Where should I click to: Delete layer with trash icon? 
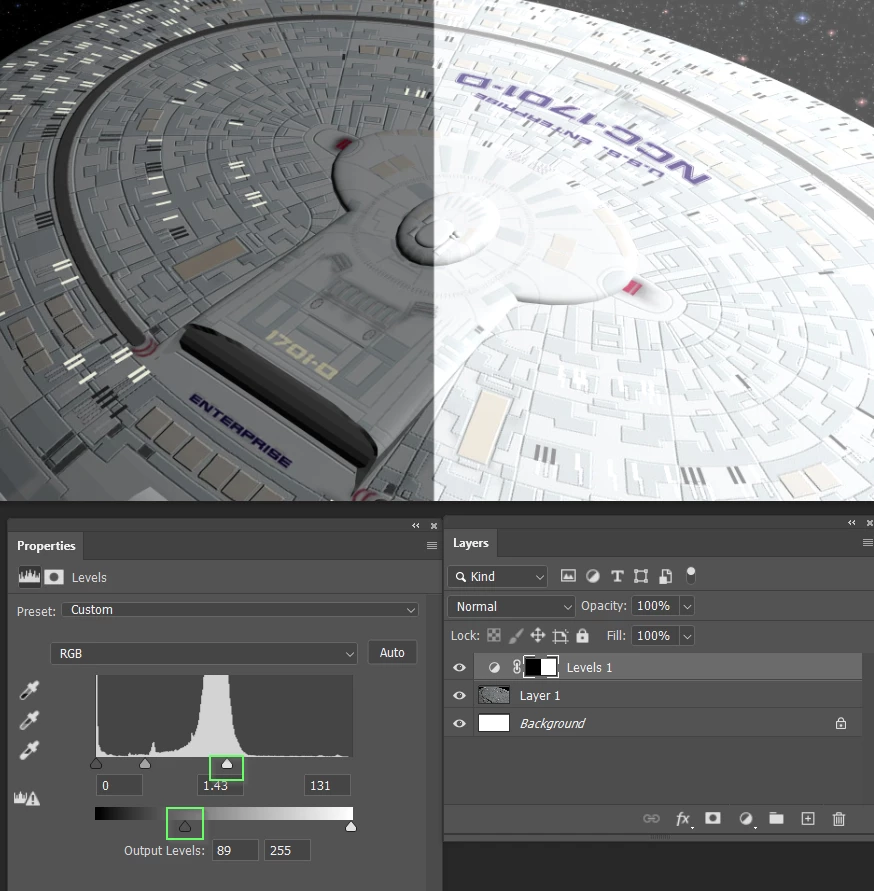click(839, 819)
